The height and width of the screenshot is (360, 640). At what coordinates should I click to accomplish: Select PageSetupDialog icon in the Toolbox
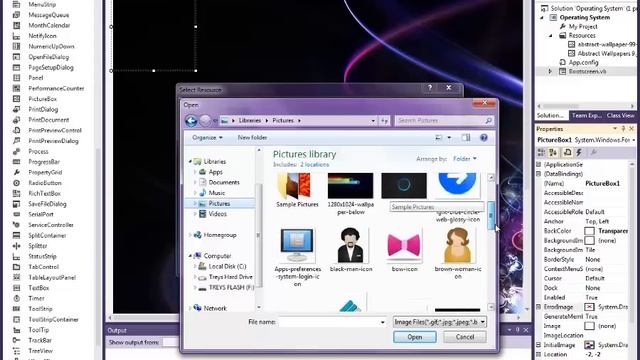(16, 67)
